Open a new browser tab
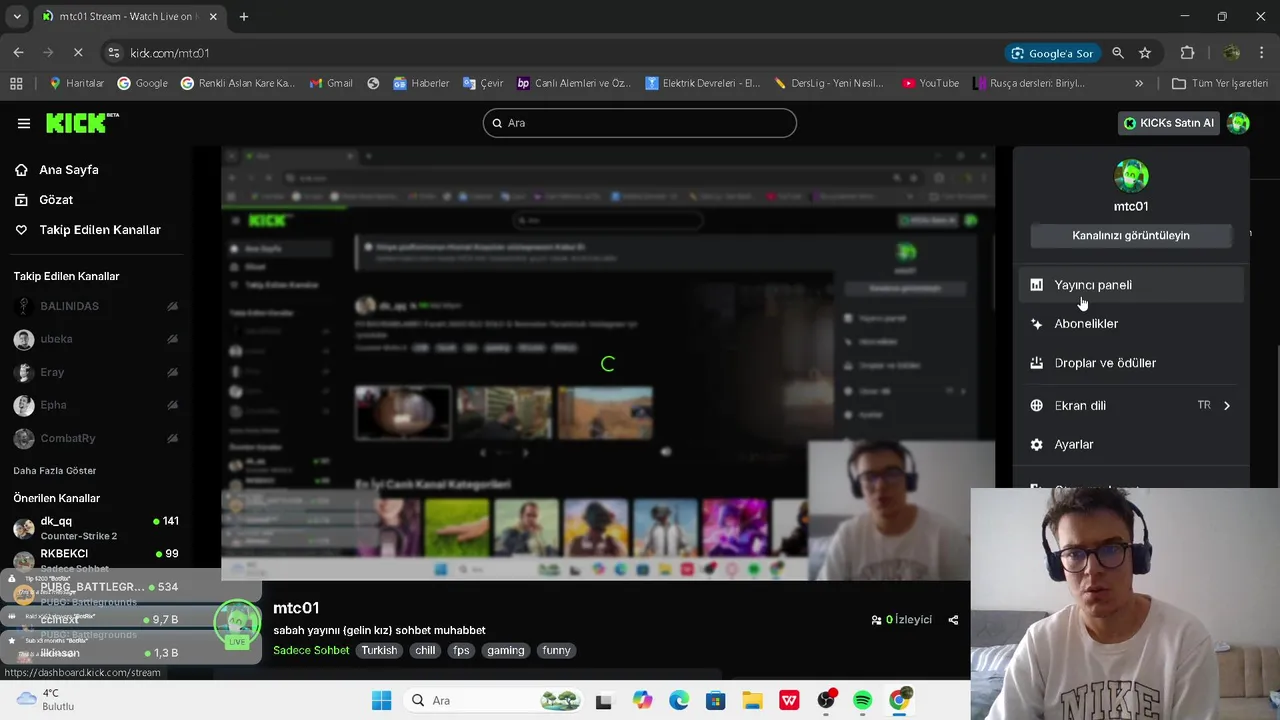This screenshot has width=1280, height=720. pyautogui.click(x=244, y=17)
